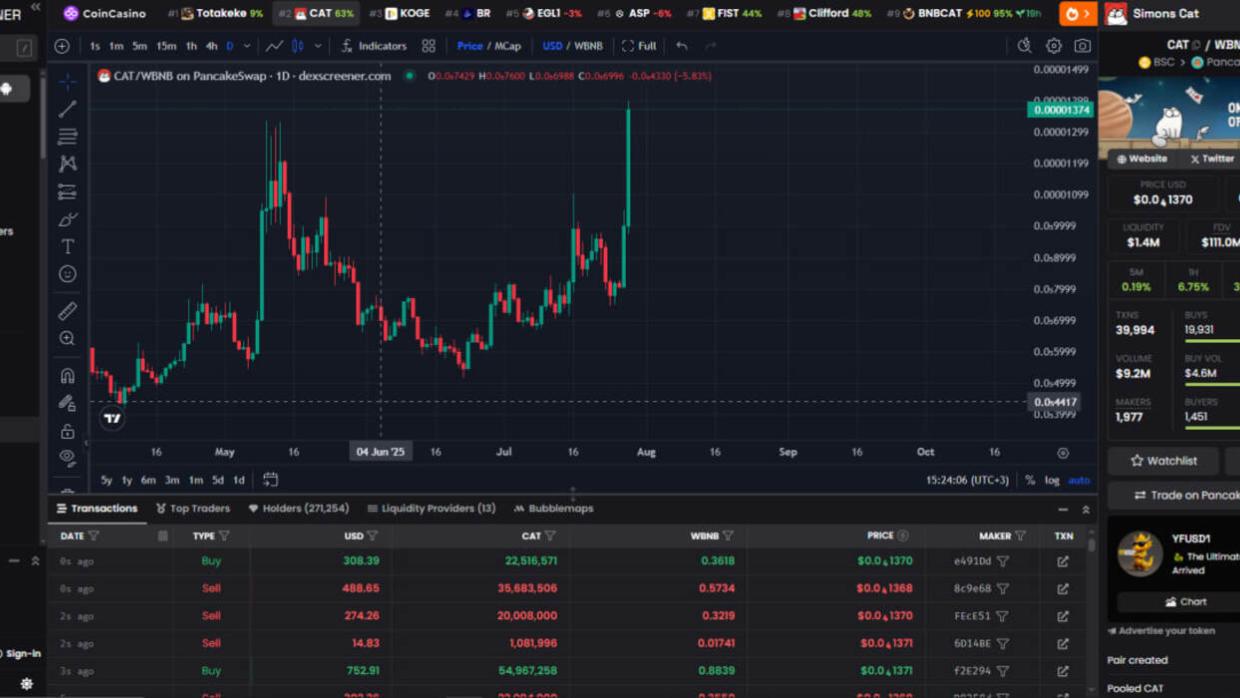Set chart interval to 4h
Screen dimensions: 1240x698
pos(211,46)
